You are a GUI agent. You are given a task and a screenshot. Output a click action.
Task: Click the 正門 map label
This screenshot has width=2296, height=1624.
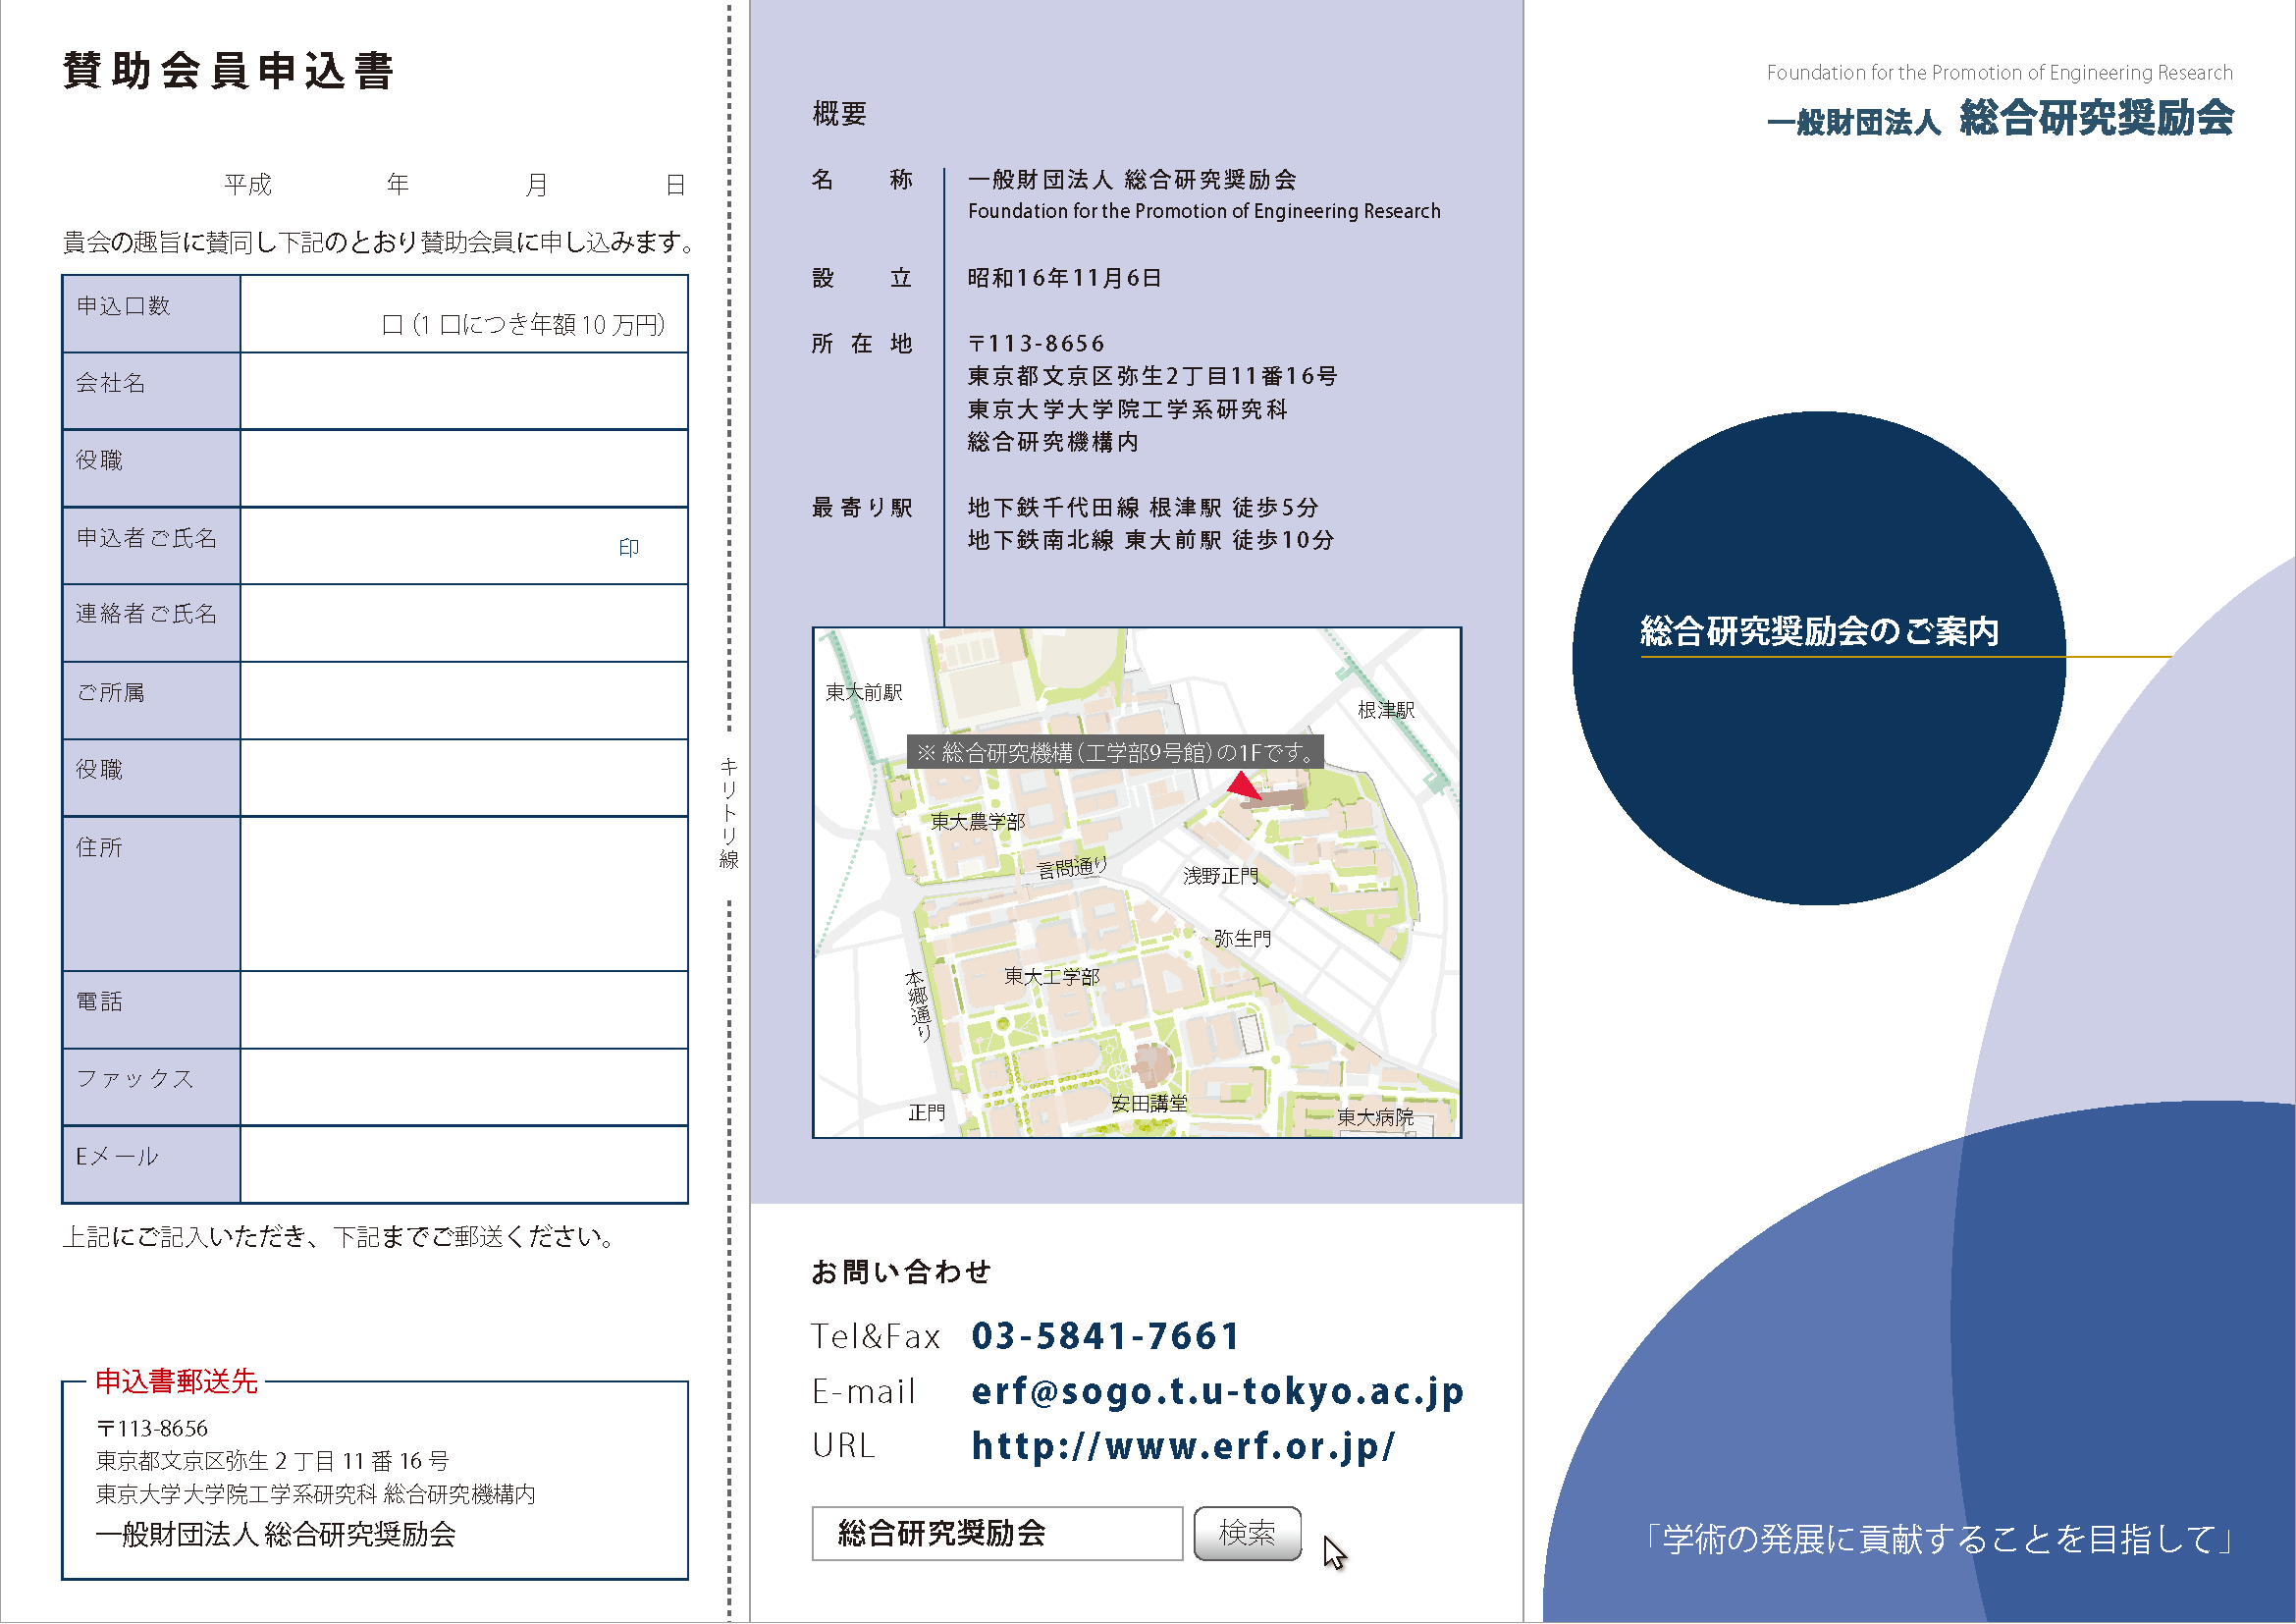[926, 1112]
